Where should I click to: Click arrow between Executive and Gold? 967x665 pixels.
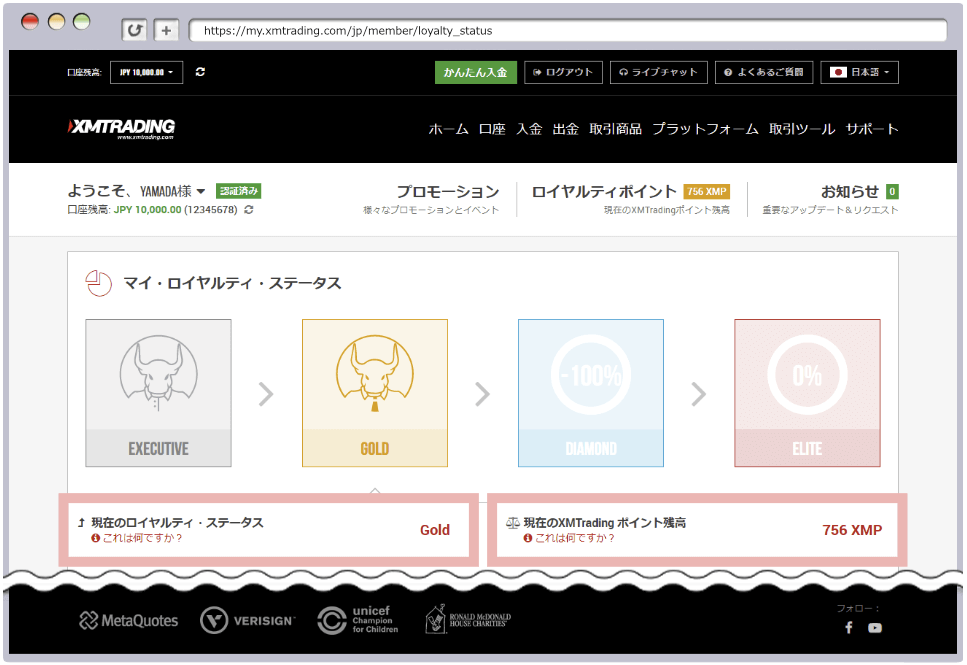(266, 394)
